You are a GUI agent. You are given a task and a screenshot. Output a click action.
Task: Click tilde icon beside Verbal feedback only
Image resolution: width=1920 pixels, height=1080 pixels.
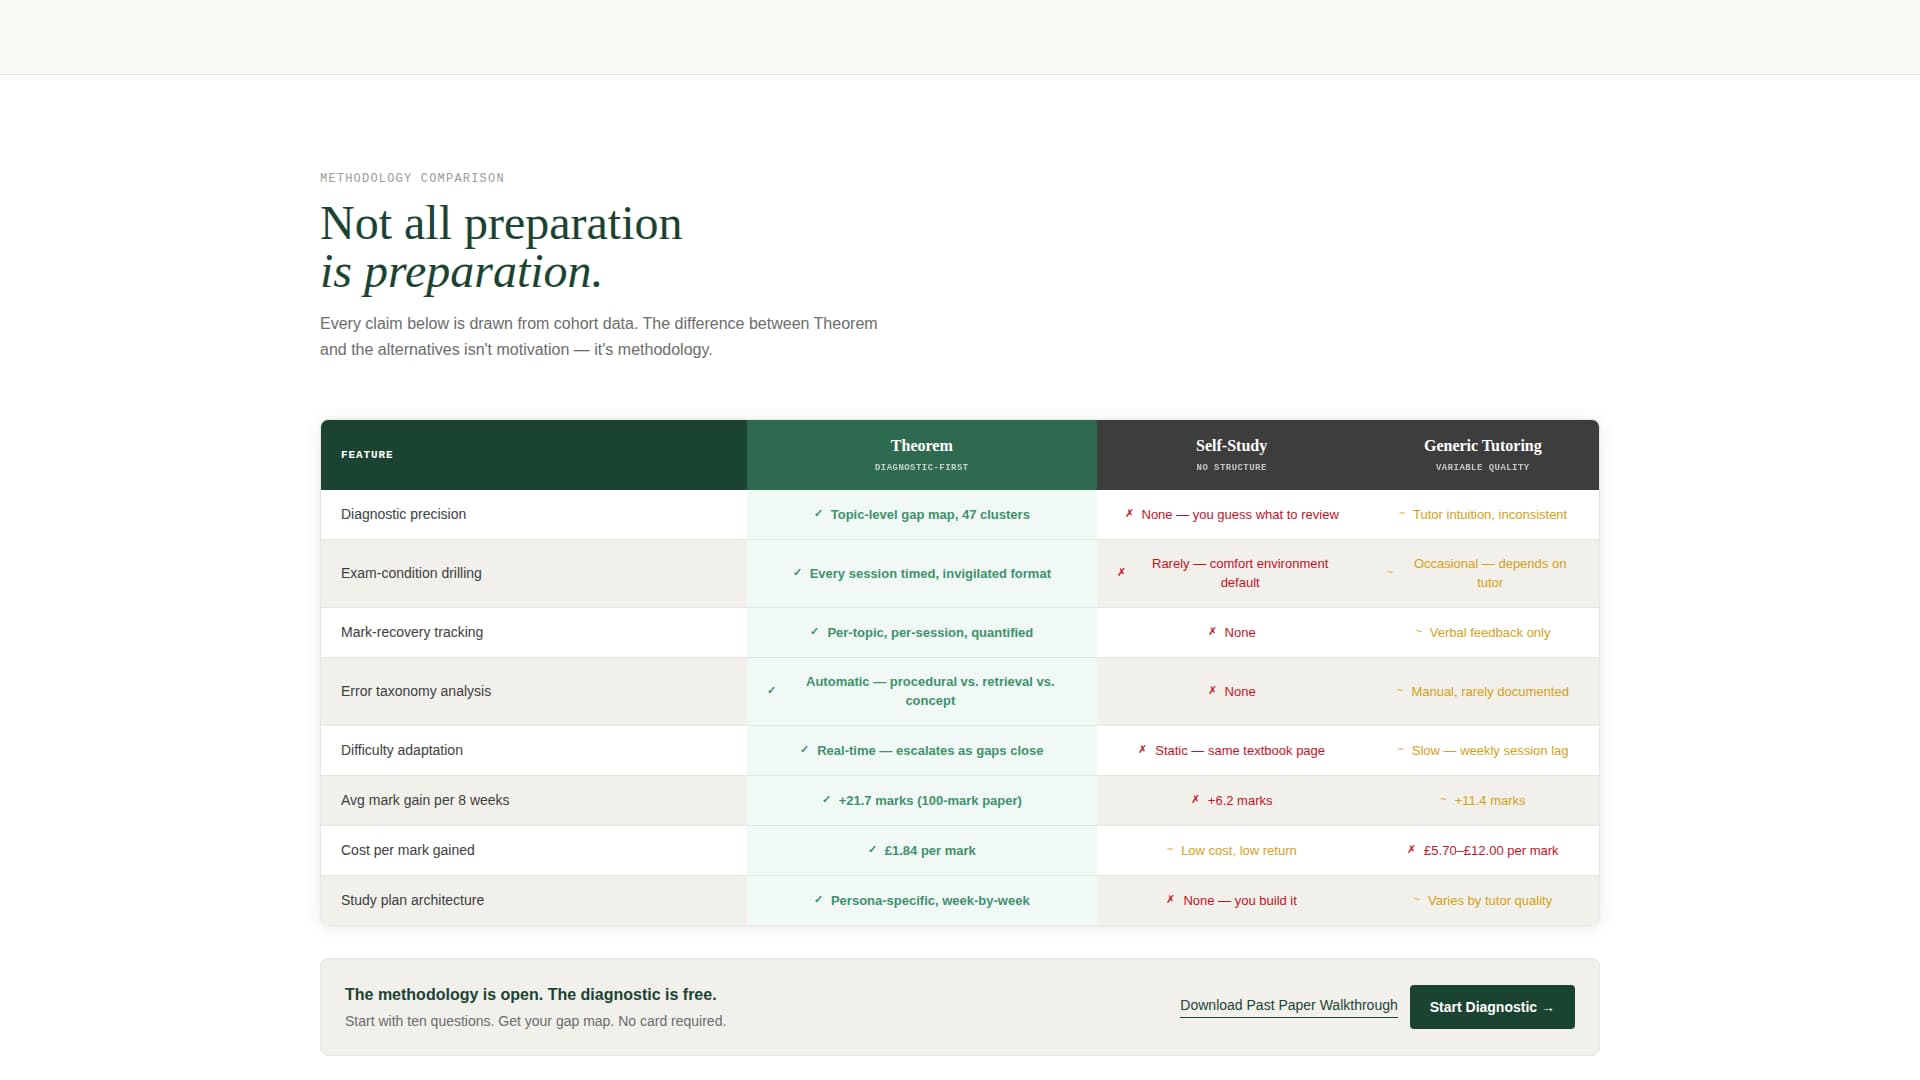point(1418,632)
